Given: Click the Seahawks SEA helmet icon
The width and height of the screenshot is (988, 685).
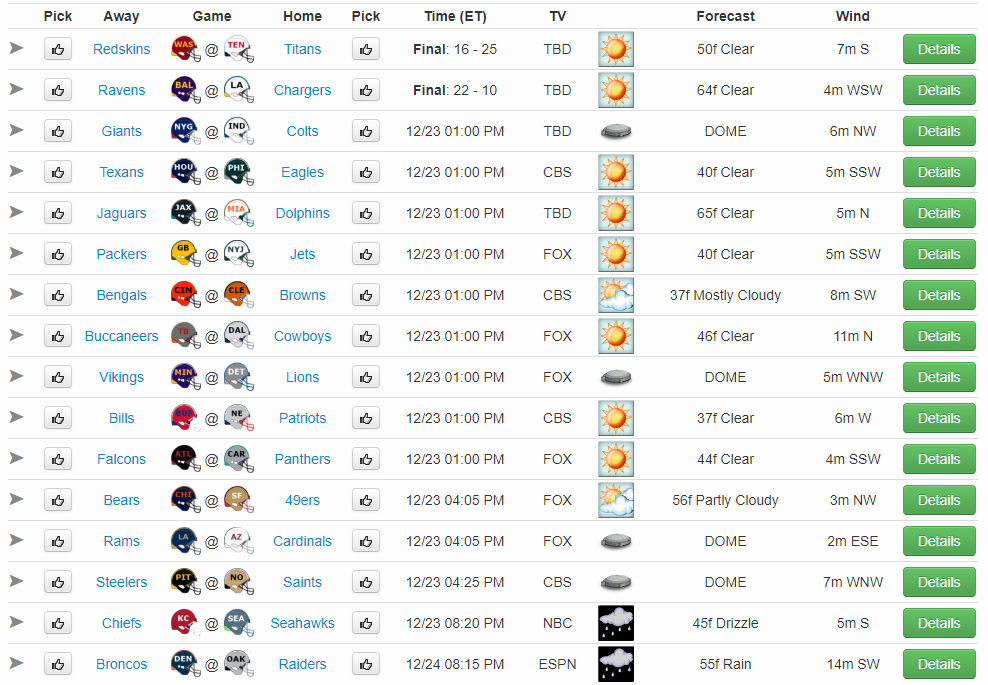Looking at the screenshot, I should [x=238, y=623].
